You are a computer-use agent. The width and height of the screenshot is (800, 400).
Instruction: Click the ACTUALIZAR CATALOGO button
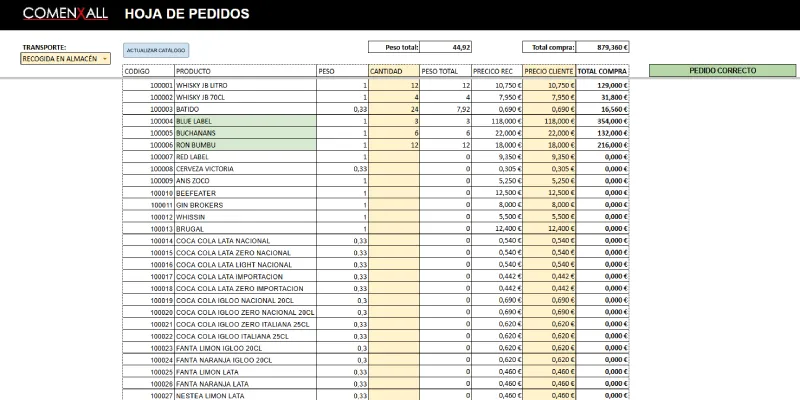coord(156,51)
